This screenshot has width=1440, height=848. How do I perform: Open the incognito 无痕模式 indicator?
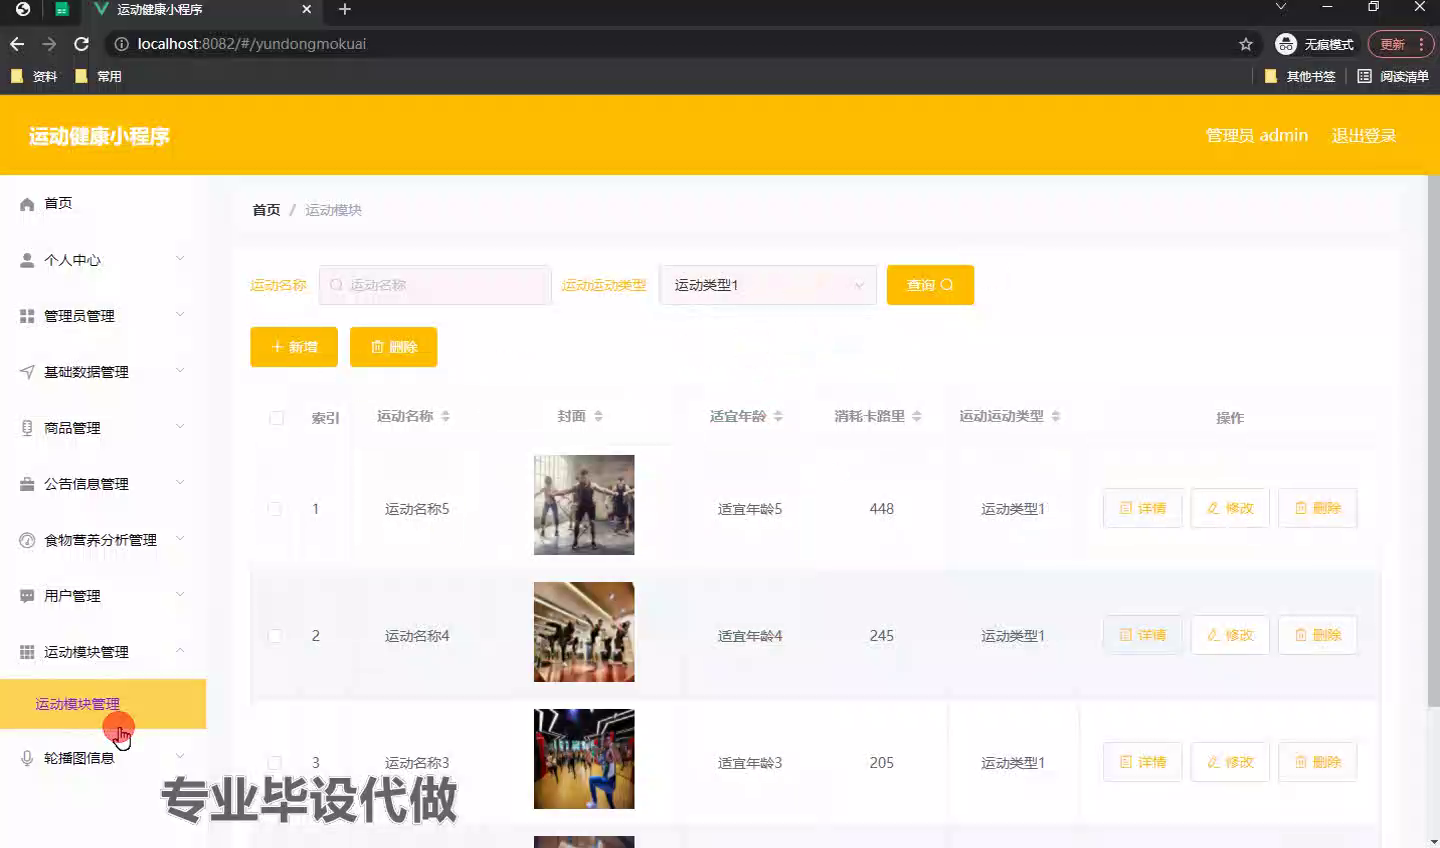[x=1315, y=44]
